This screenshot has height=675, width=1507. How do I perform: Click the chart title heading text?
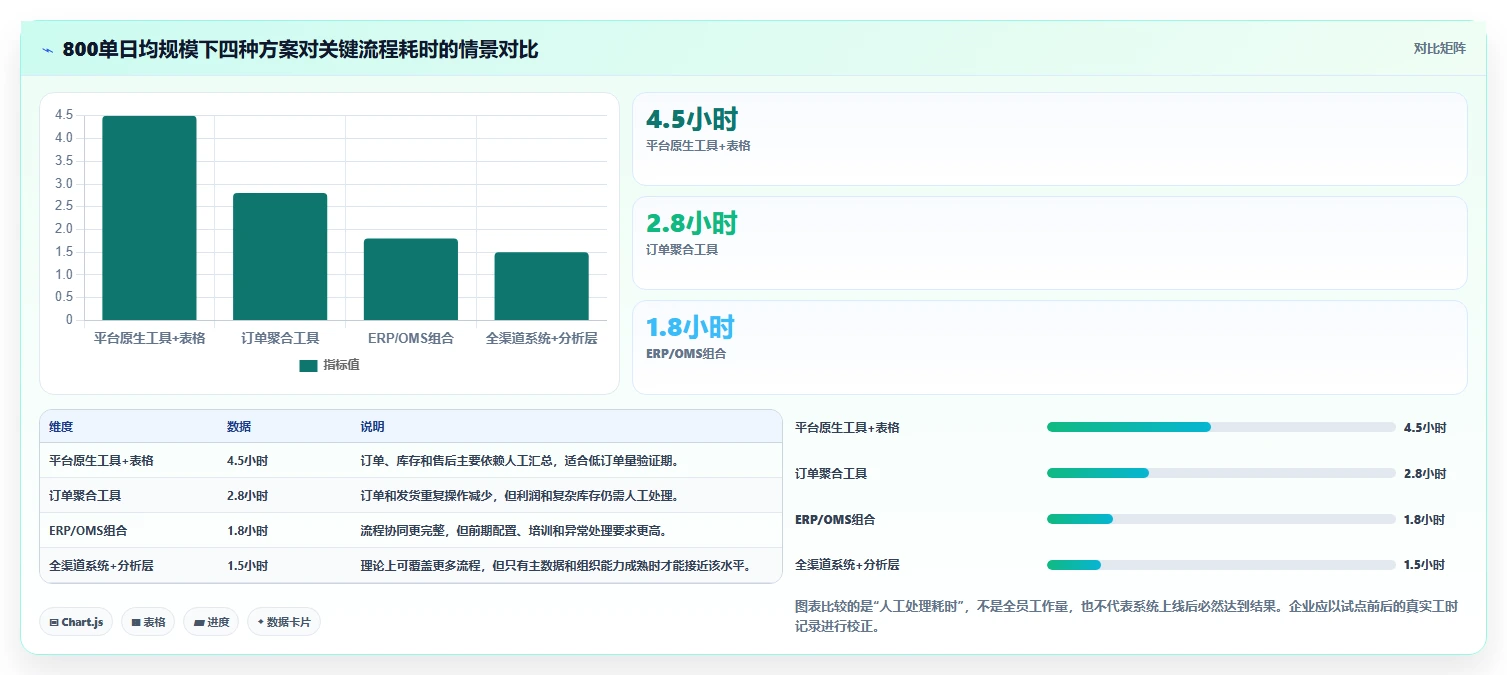point(300,50)
